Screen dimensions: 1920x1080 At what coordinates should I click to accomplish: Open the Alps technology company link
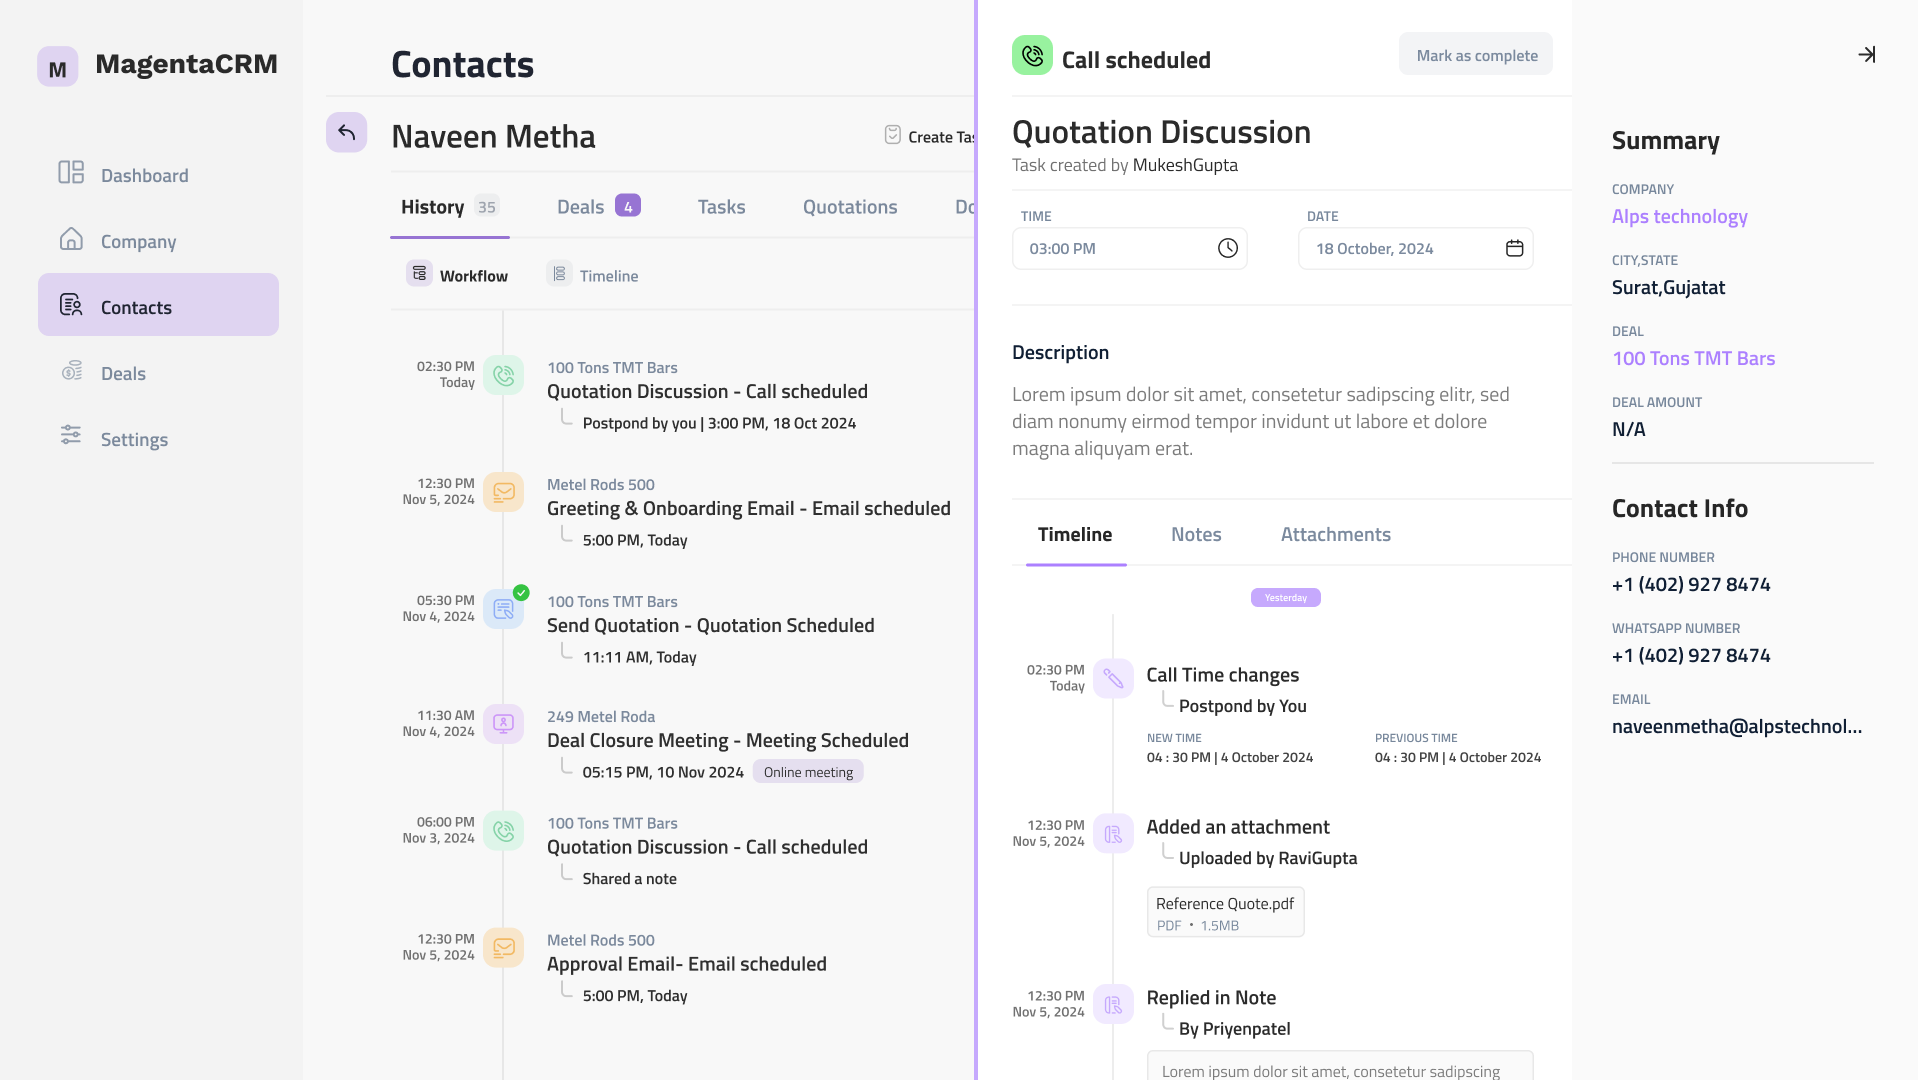coord(1679,217)
